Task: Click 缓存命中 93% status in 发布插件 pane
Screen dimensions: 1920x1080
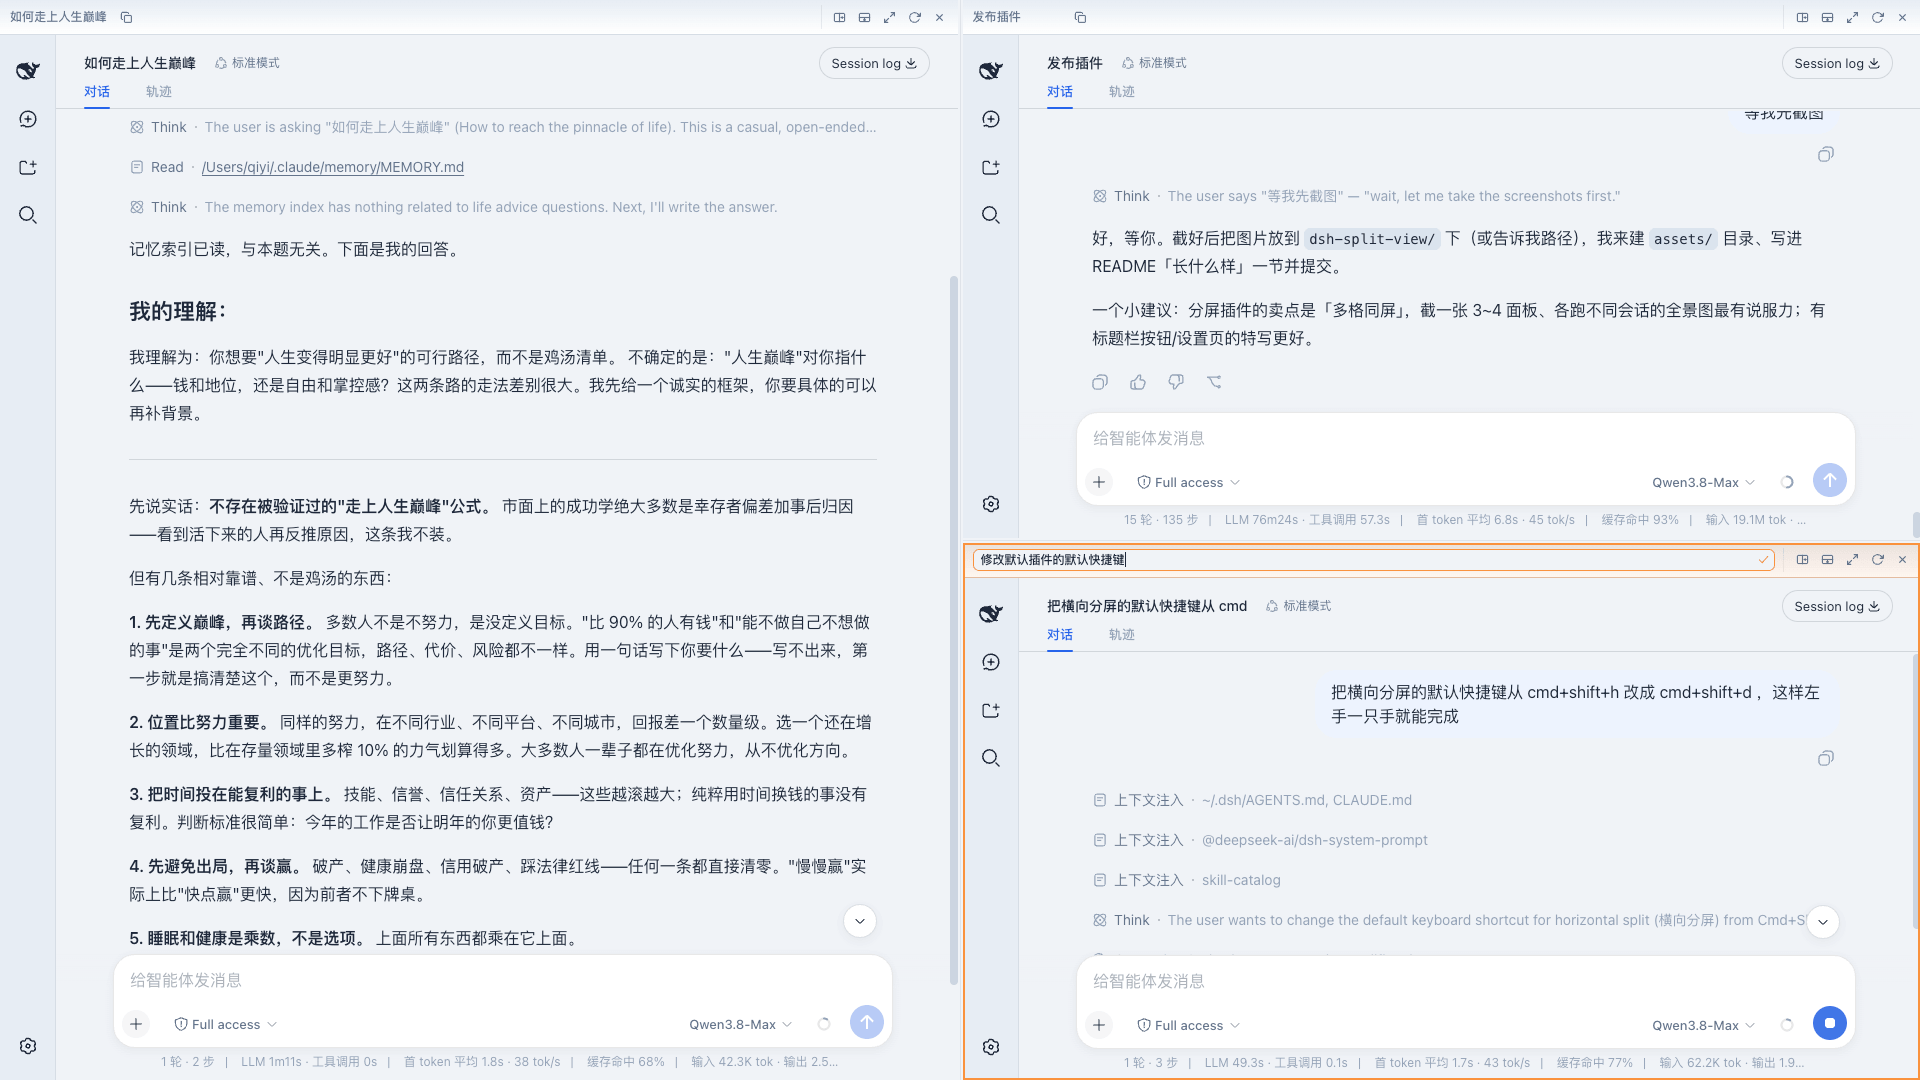Action: pyautogui.click(x=1640, y=520)
